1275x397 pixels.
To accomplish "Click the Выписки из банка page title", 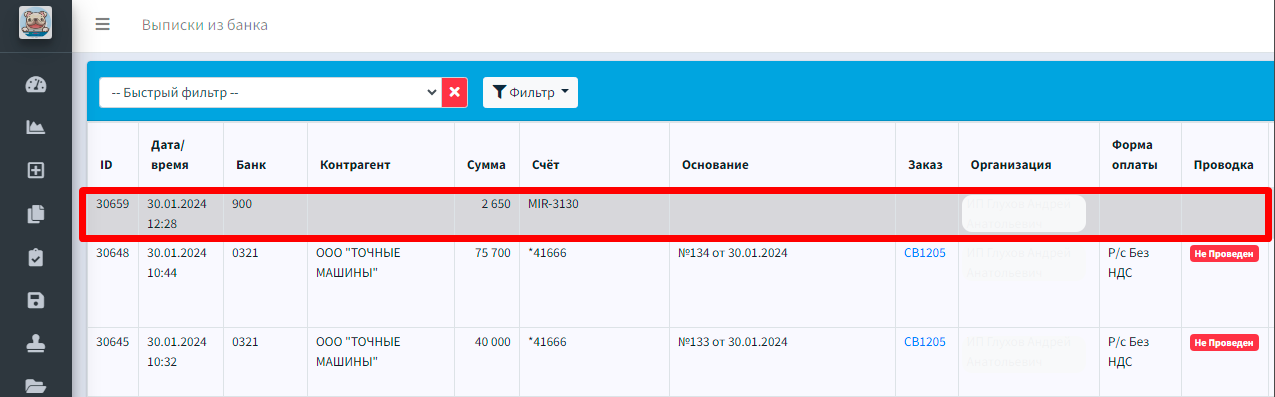I will click(x=205, y=24).
